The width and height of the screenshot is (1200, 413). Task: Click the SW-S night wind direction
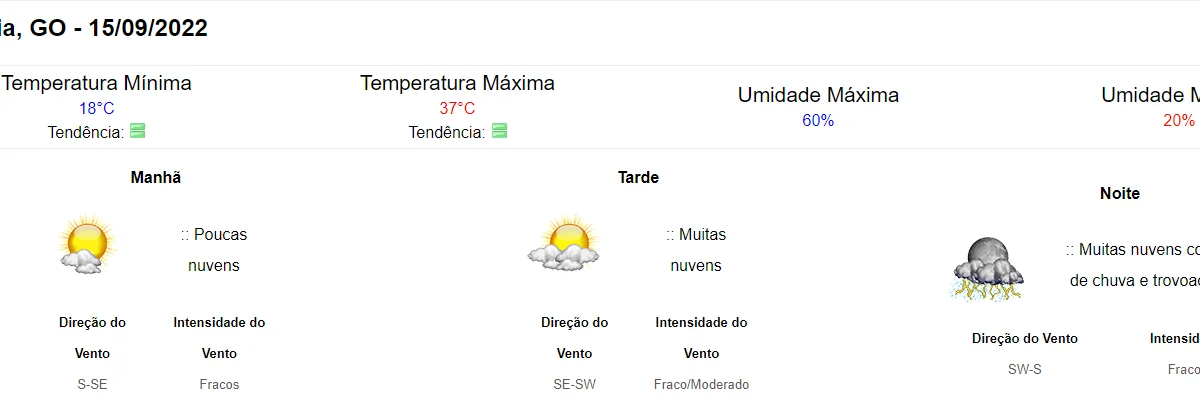(x=1024, y=369)
